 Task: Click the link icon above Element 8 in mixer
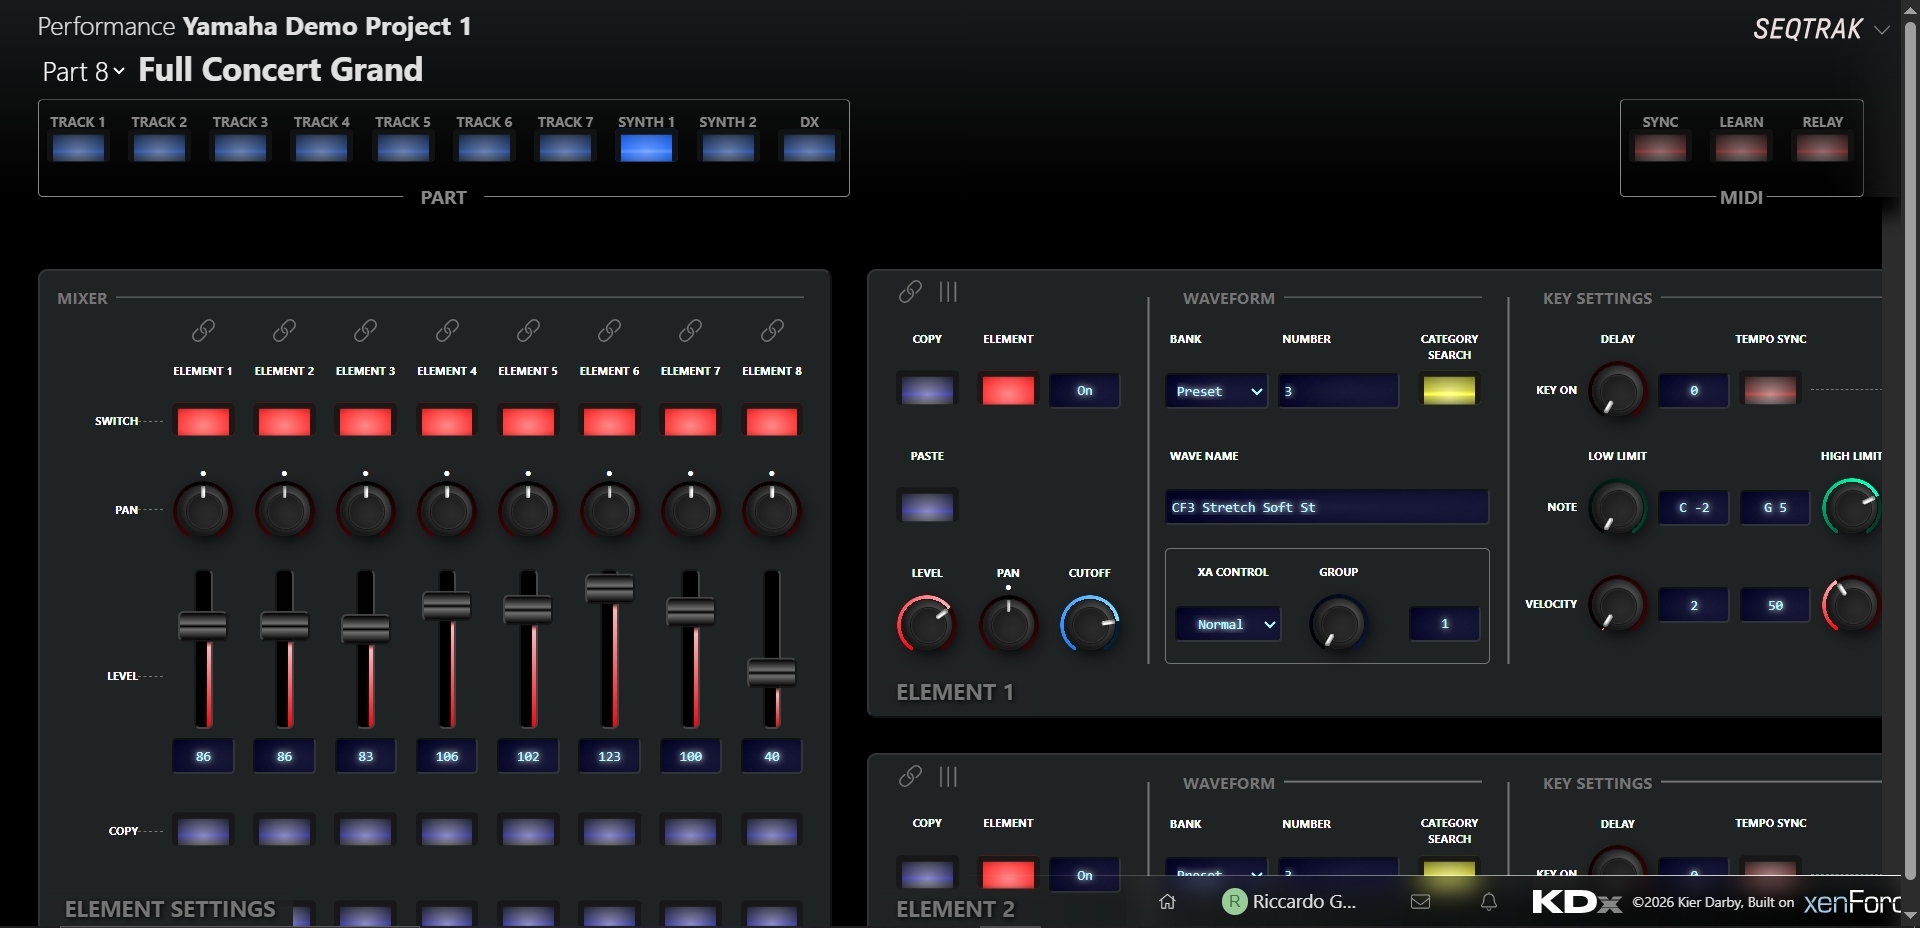(x=772, y=330)
